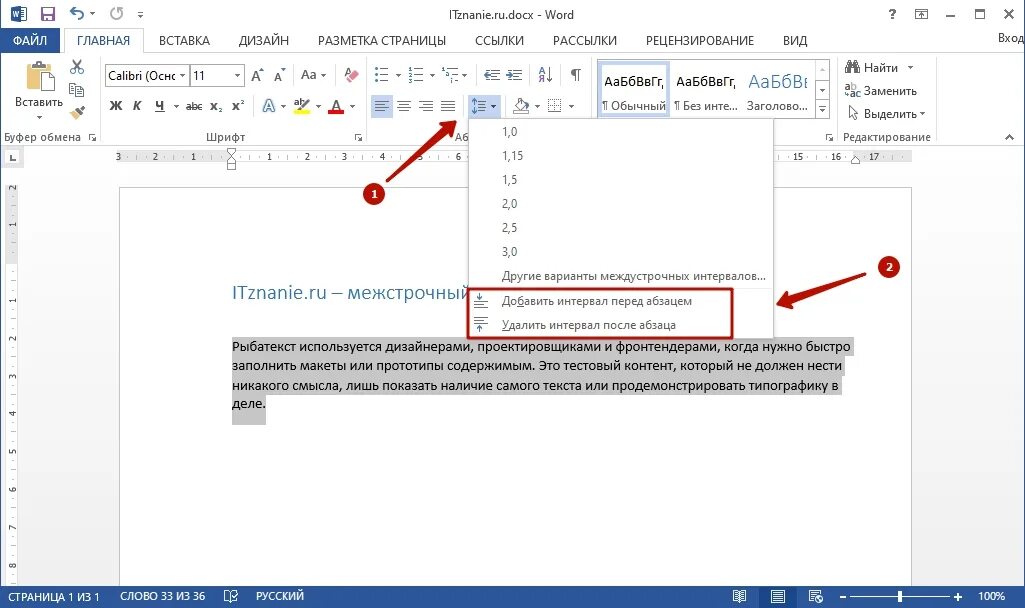Center align the text
Viewport: 1025px width, 608px height.
tap(404, 106)
